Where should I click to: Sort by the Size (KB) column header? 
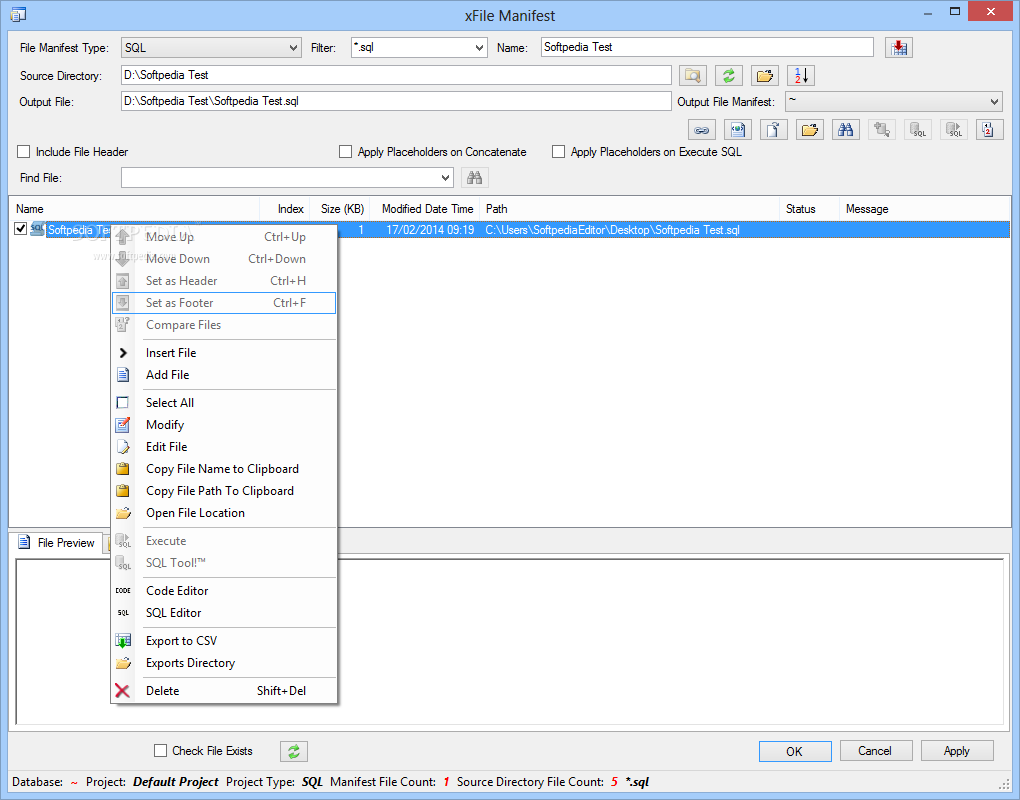[x=340, y=209]
